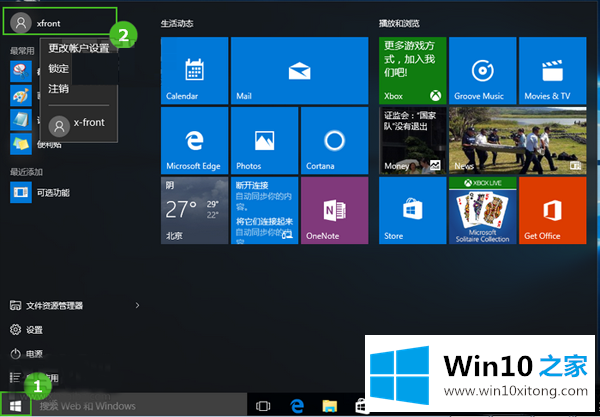Open the OneNote tile

coord(334,210)
